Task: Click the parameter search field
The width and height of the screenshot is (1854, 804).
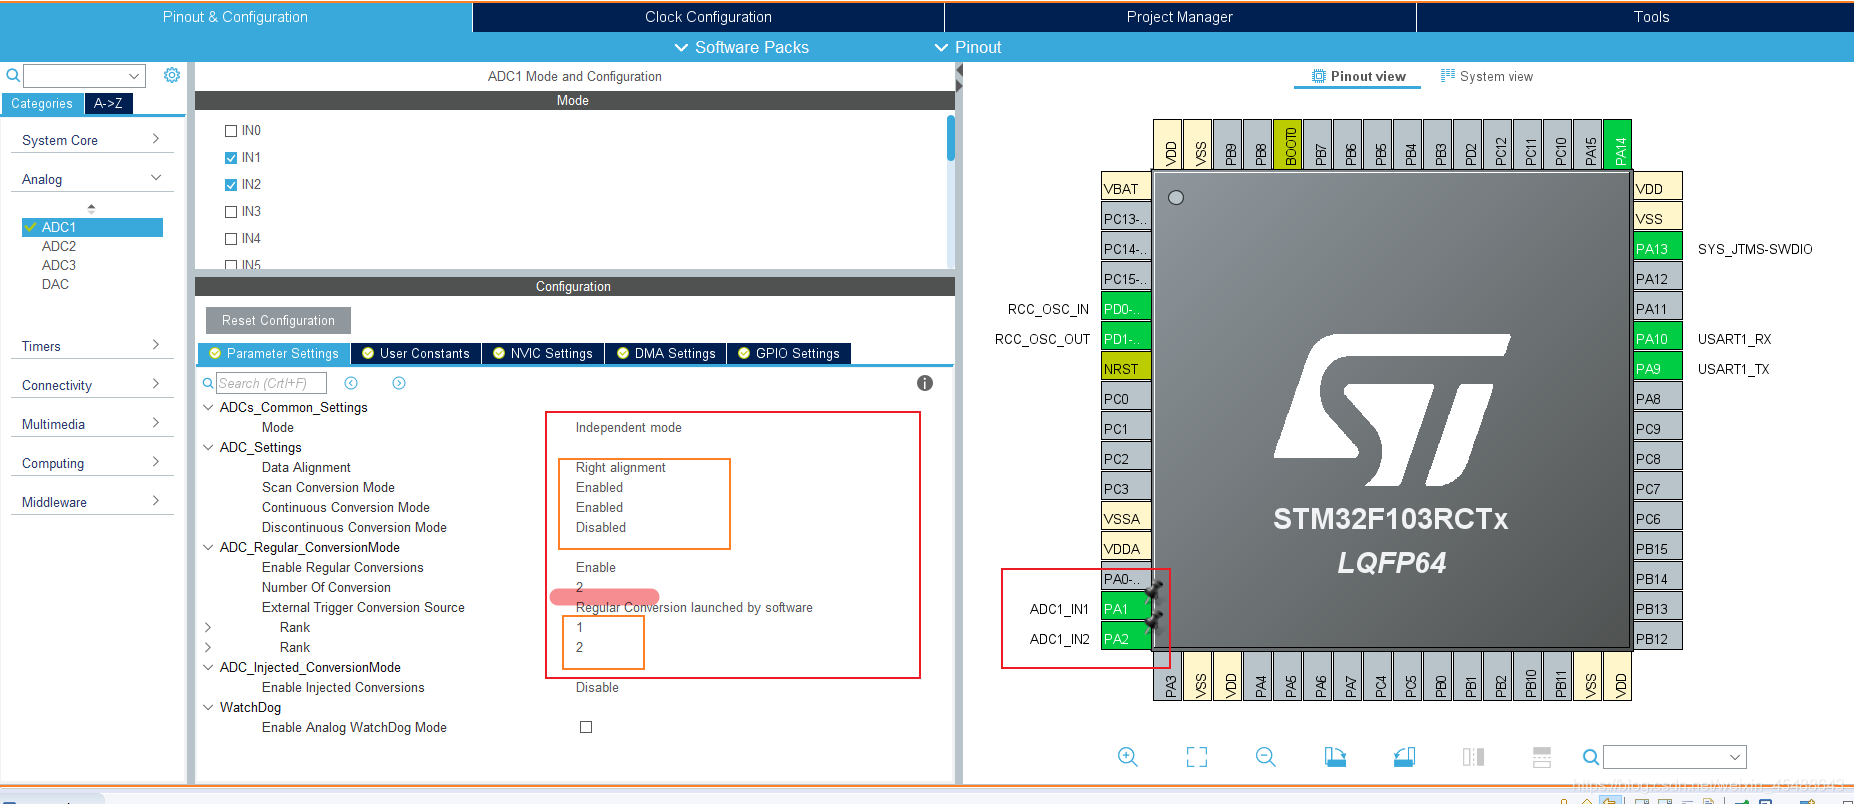Action: click(271, 383)
